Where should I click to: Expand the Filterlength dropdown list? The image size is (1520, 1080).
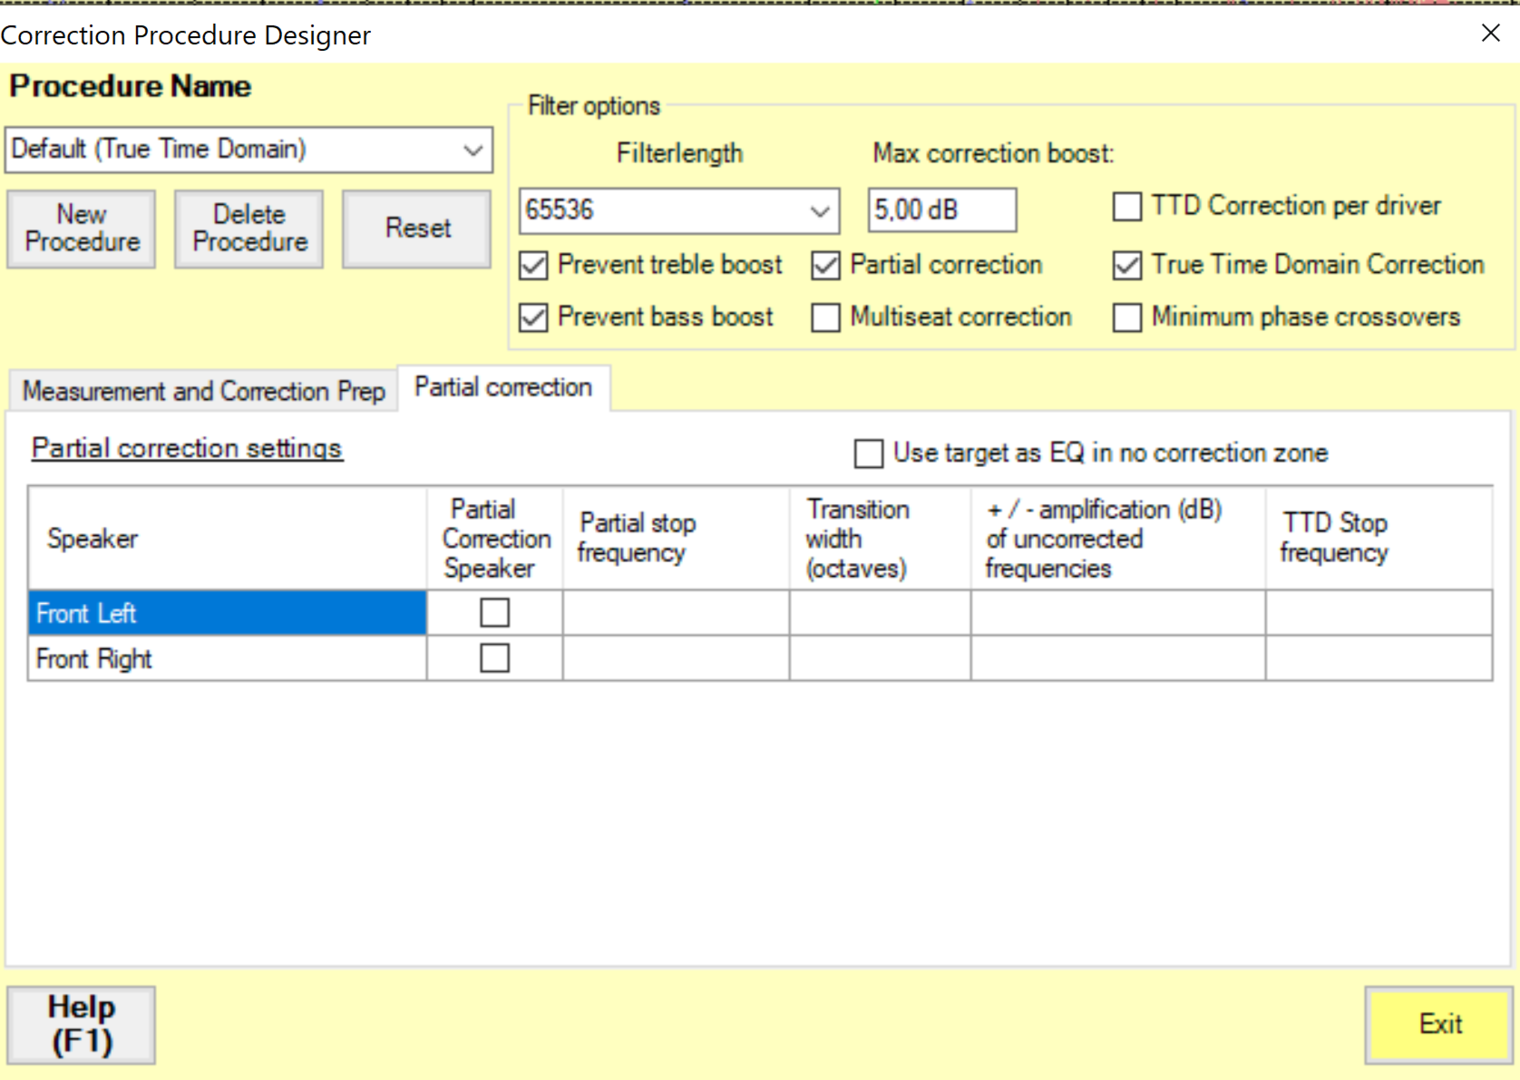coord(819,211)
